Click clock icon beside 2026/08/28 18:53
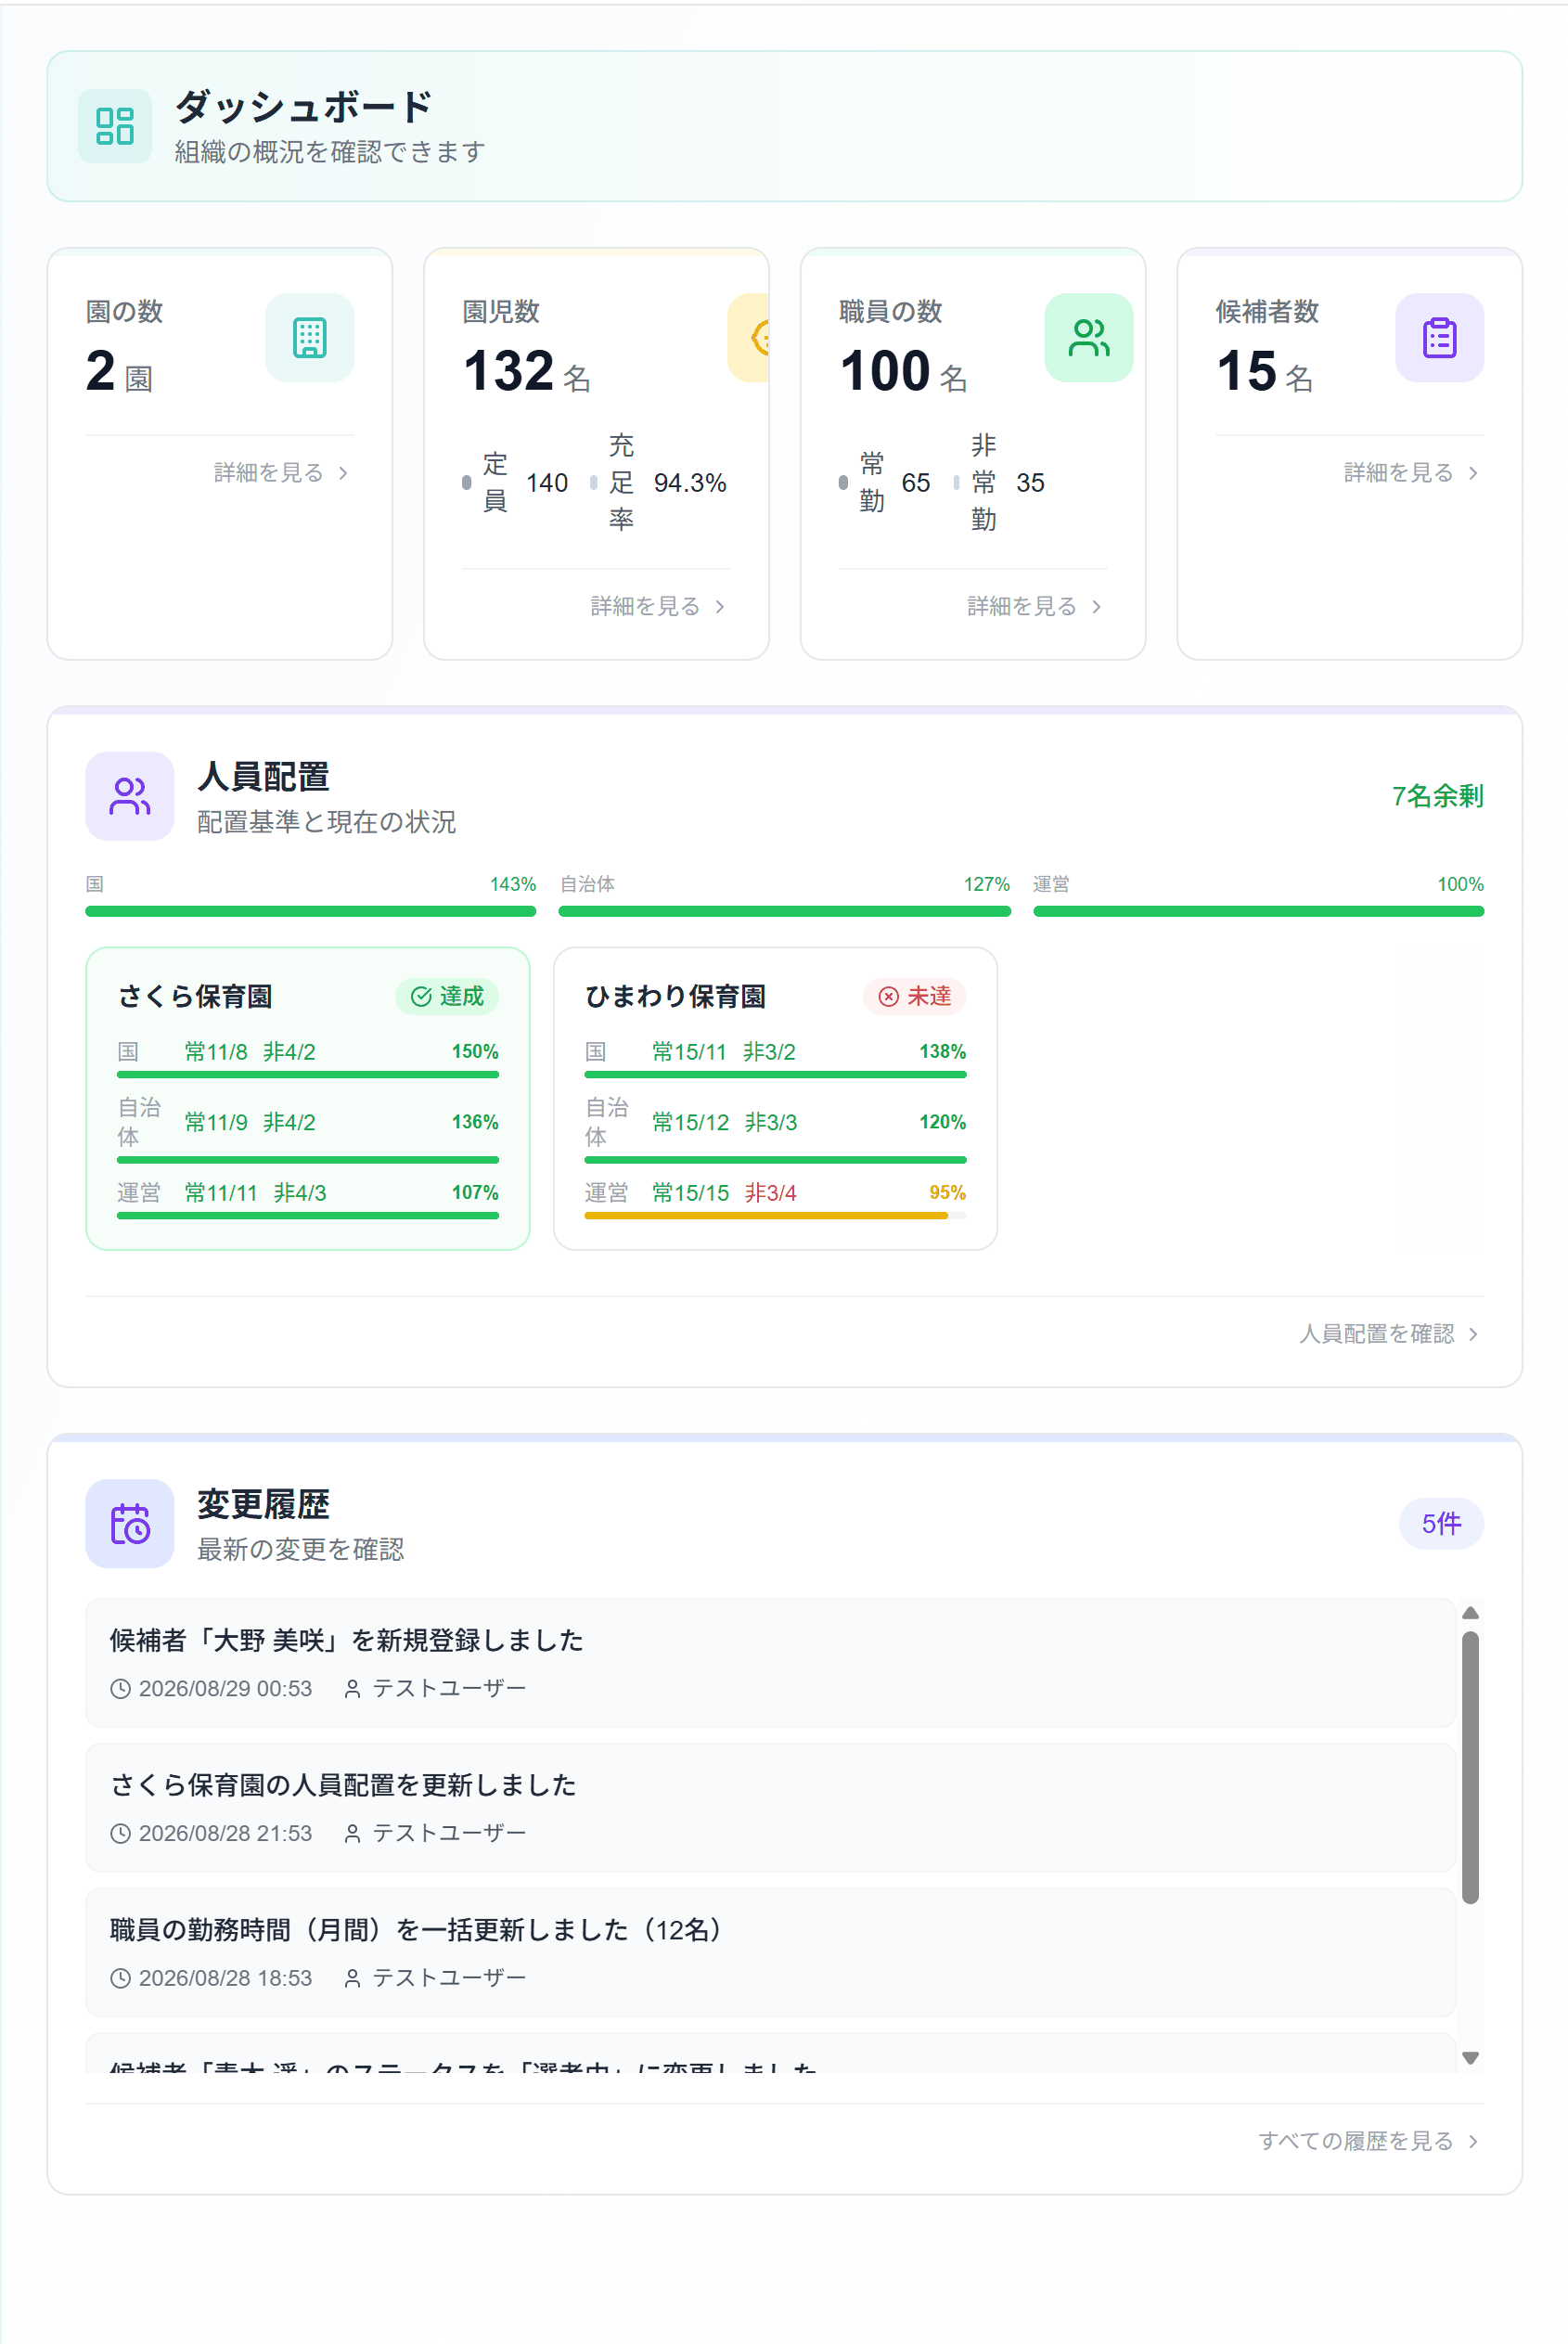The image size is (1568, 2344). 120,1978
